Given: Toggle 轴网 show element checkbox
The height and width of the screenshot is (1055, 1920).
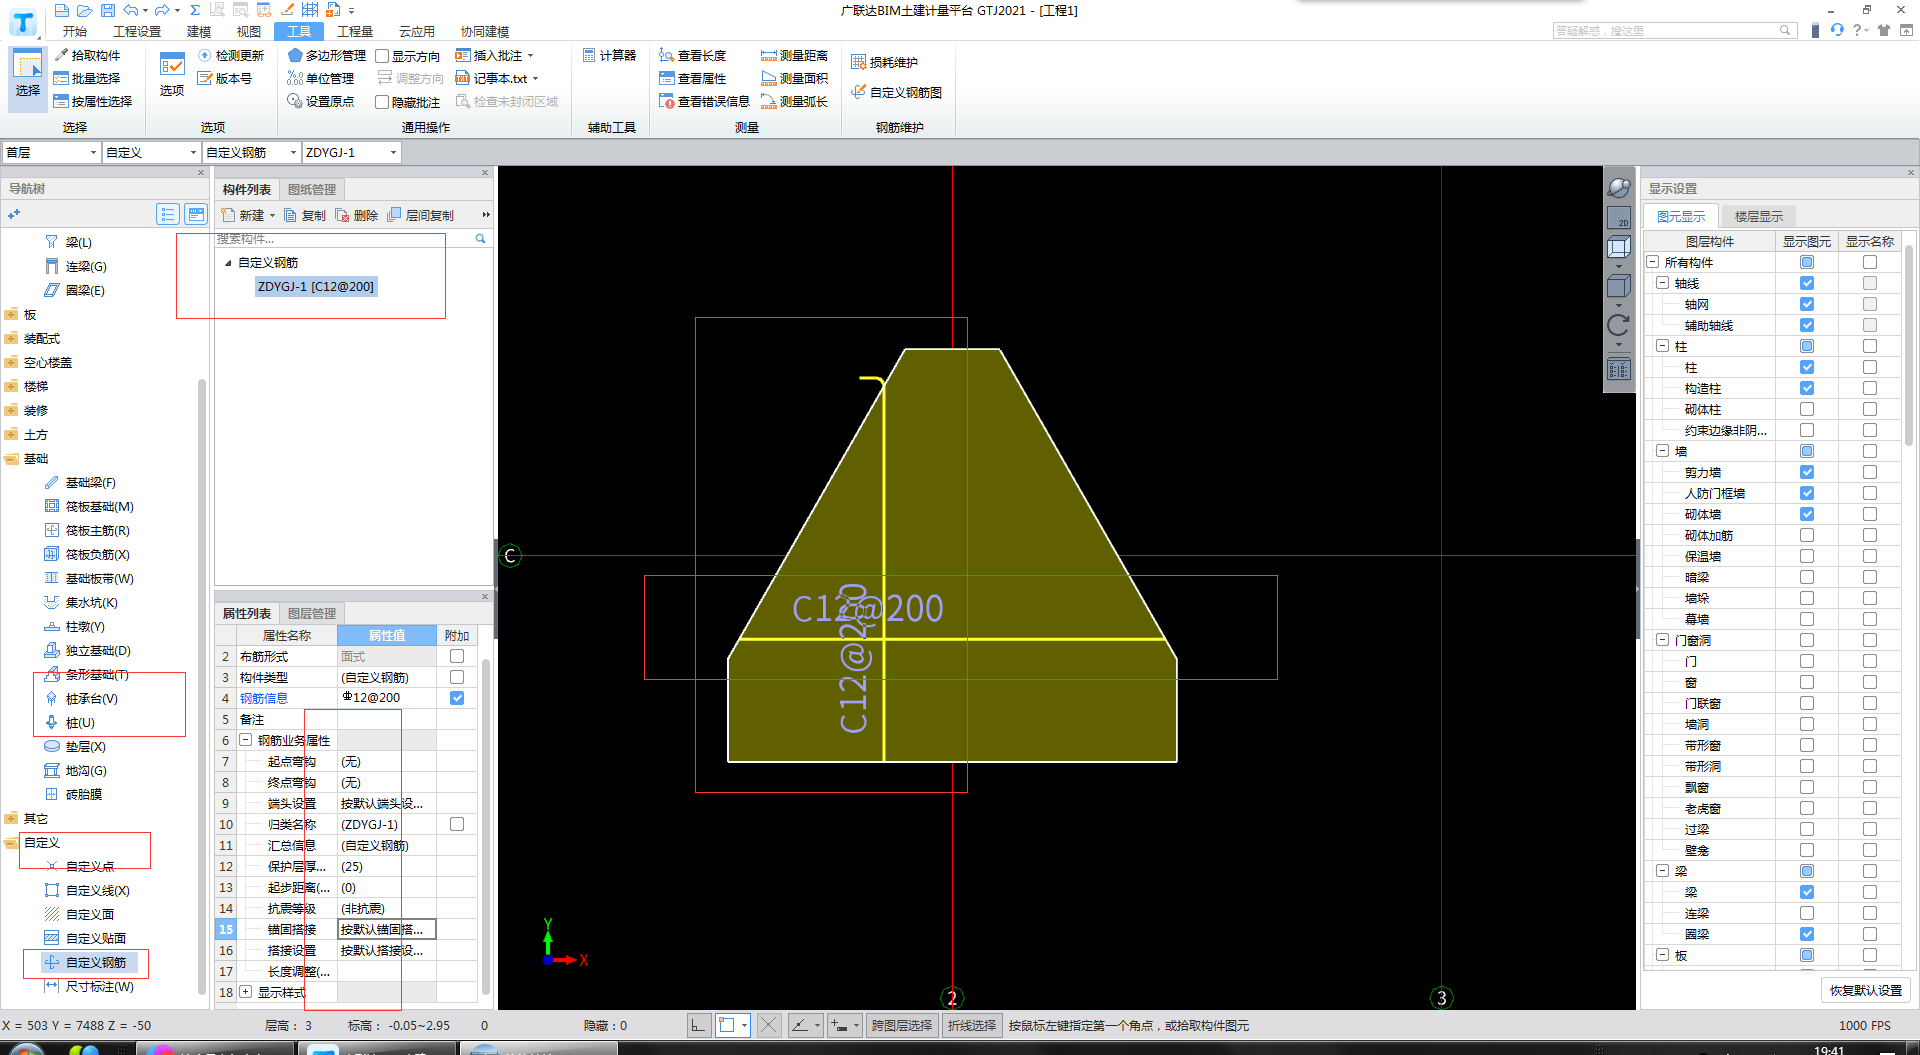Looking at the screenshot, I should 1807,304.
